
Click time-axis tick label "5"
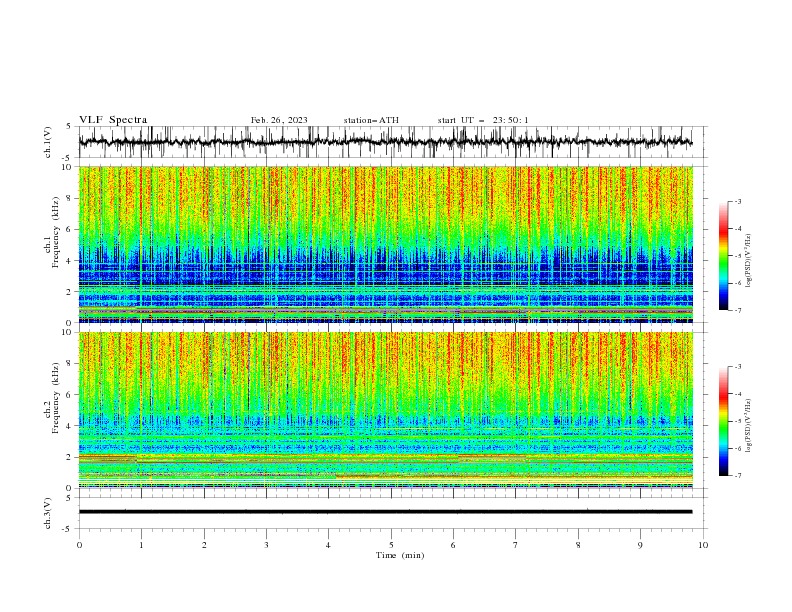coord(391,545)
